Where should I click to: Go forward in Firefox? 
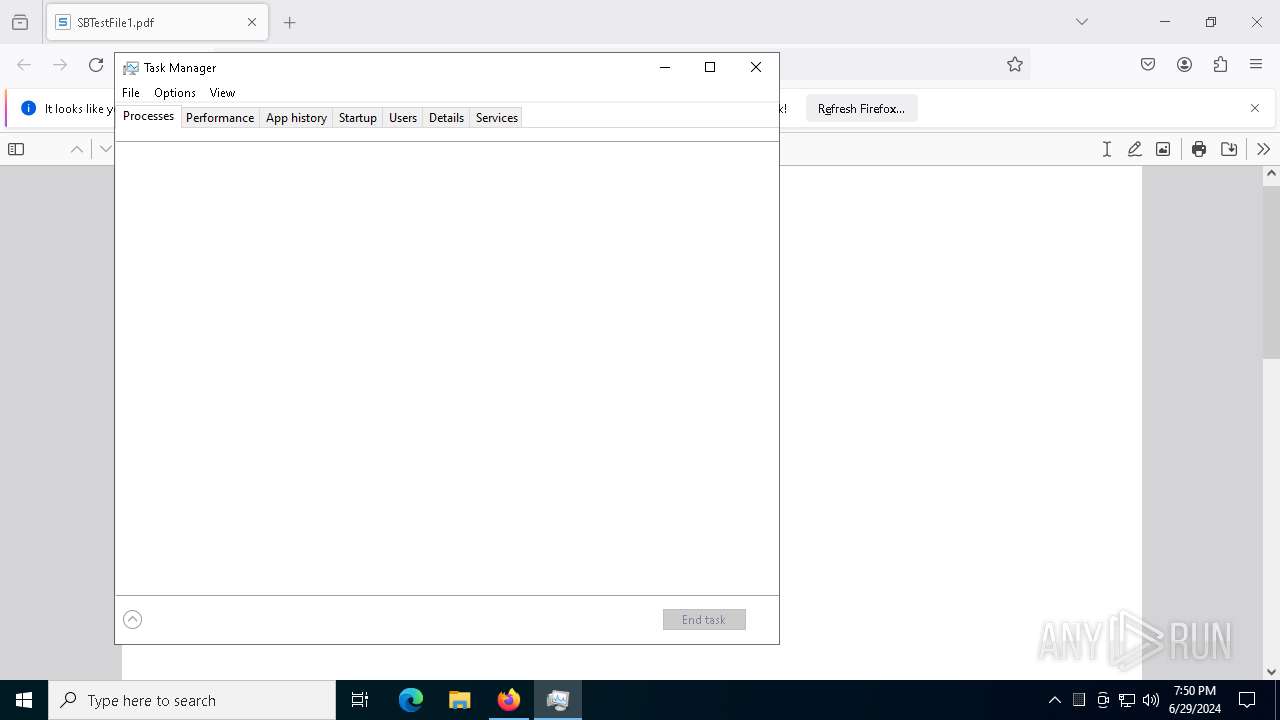[60, 65]
